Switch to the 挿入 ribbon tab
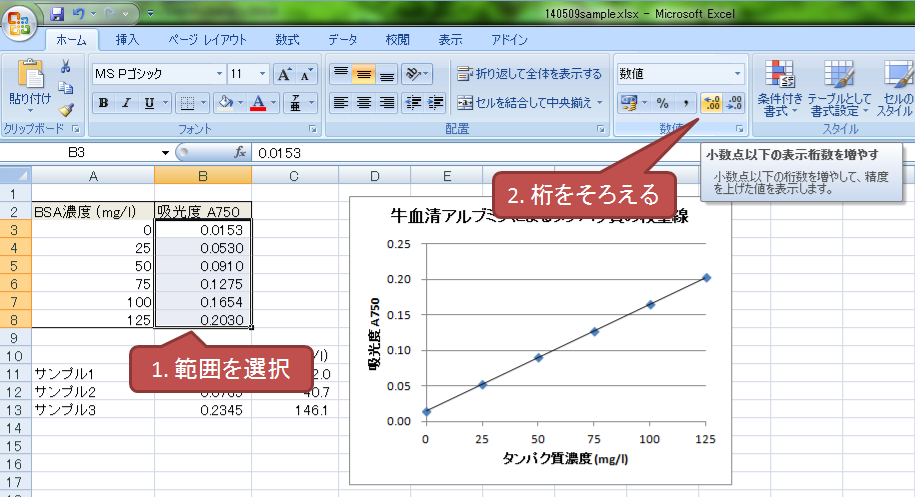915x497 pixels. (127, 40)
